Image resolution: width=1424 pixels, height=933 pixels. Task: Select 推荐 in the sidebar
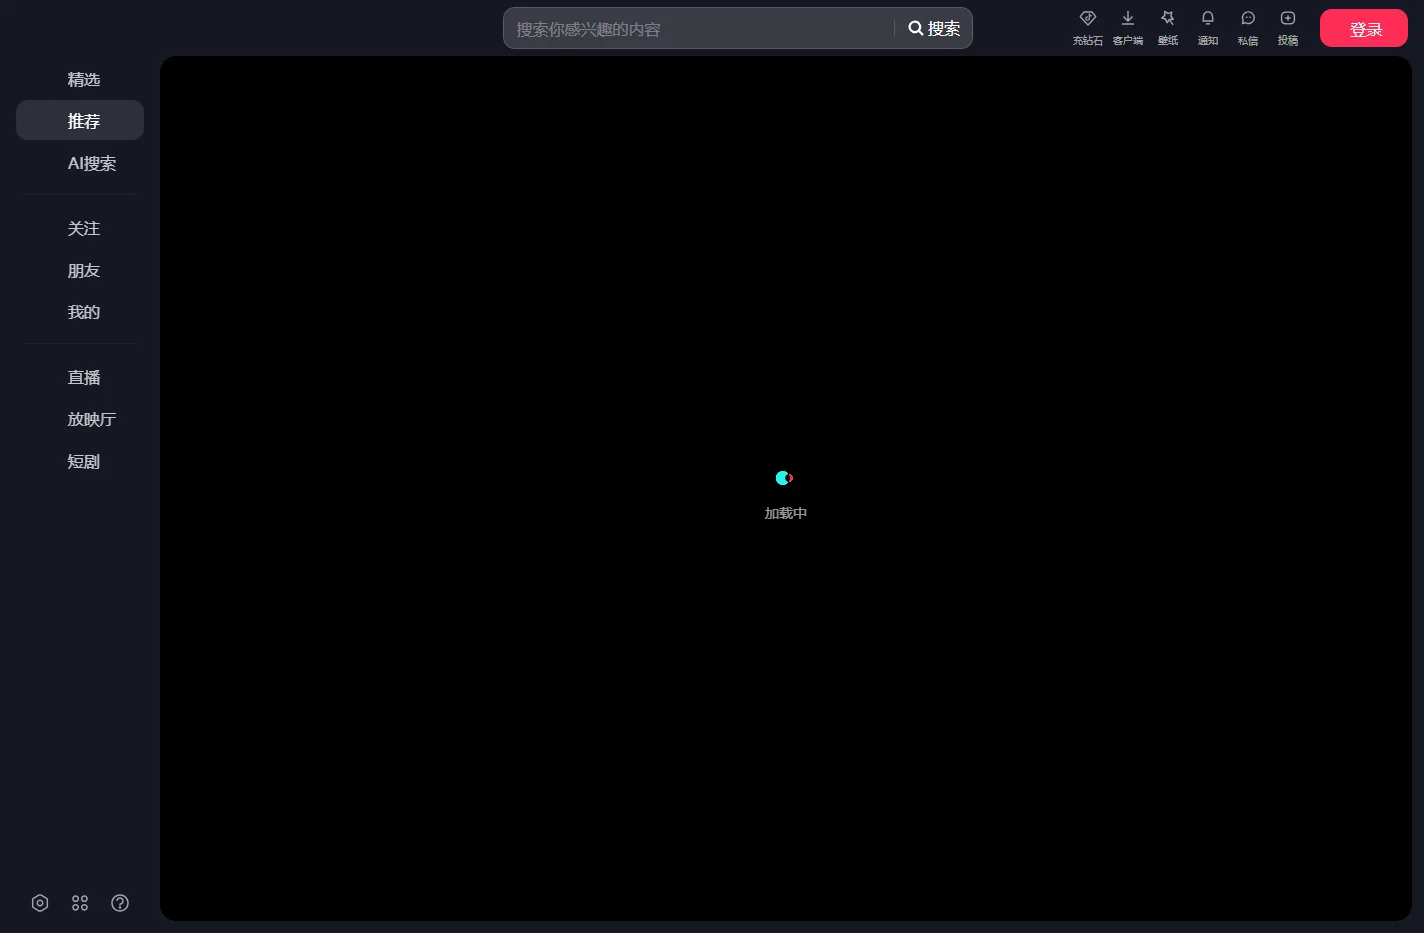coord(80,120)
